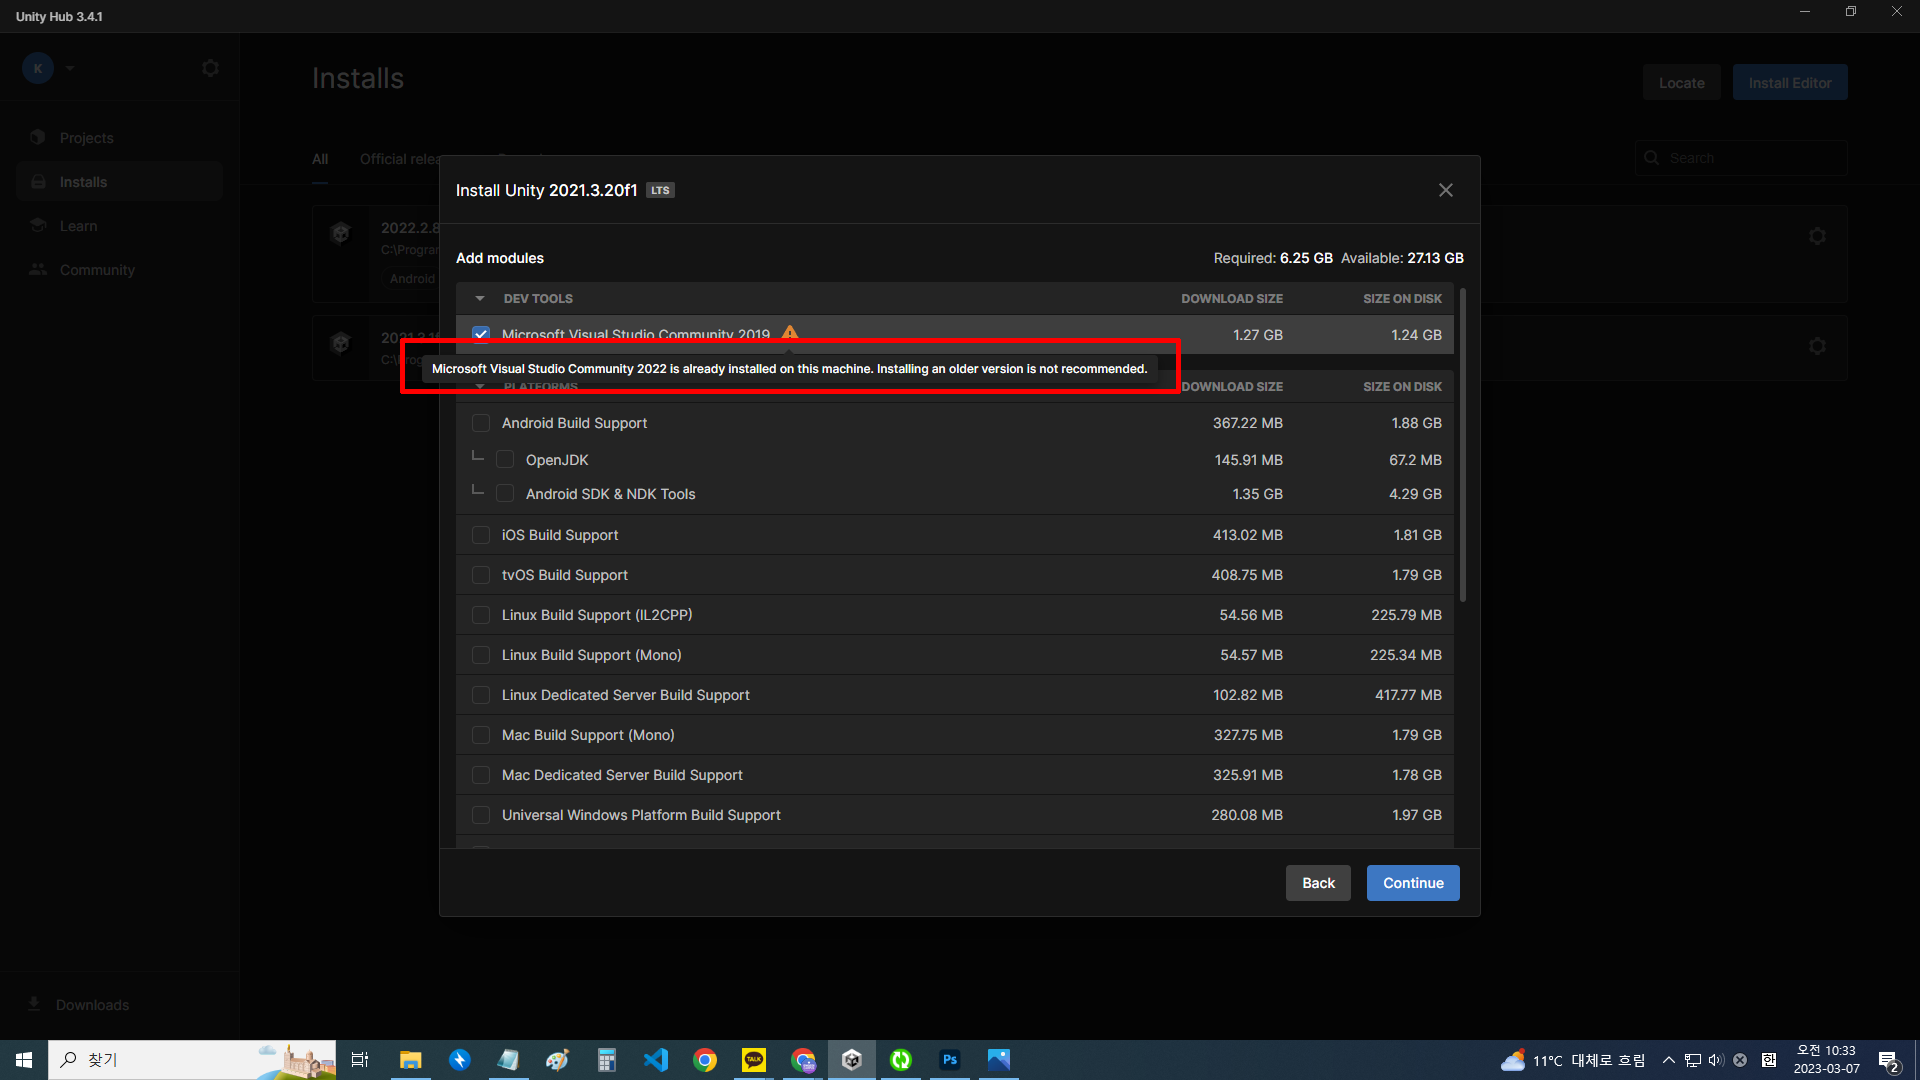Click the taskbar search box
The height and width of the screenshot is (1080, 1920).
[x=192, y=1060]
